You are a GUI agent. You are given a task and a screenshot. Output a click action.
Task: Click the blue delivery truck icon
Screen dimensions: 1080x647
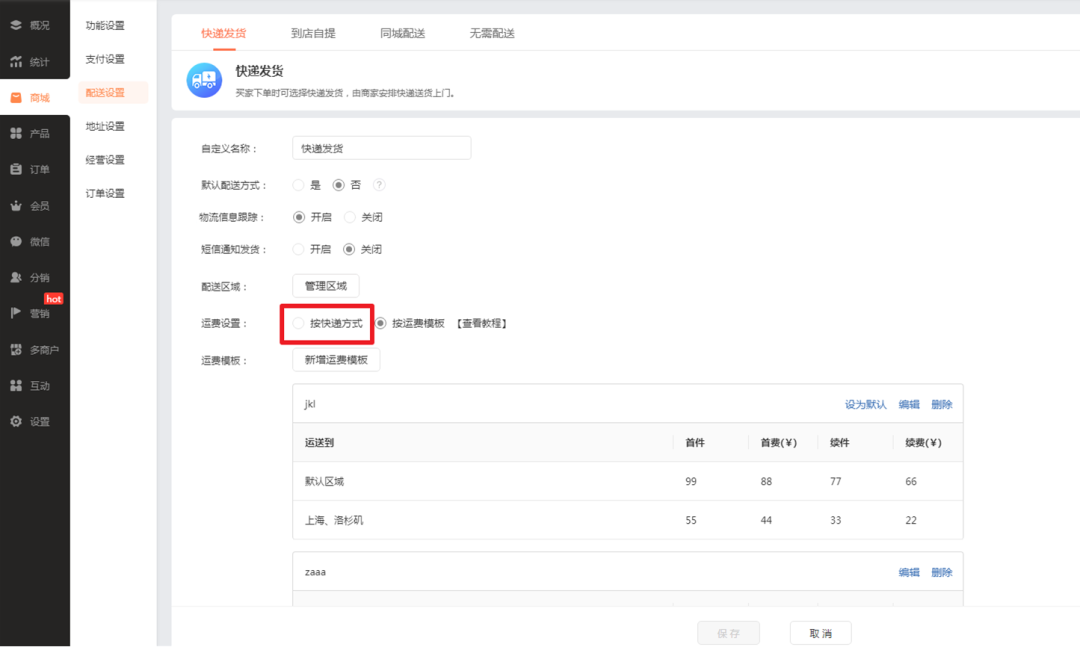click(204, 81)
